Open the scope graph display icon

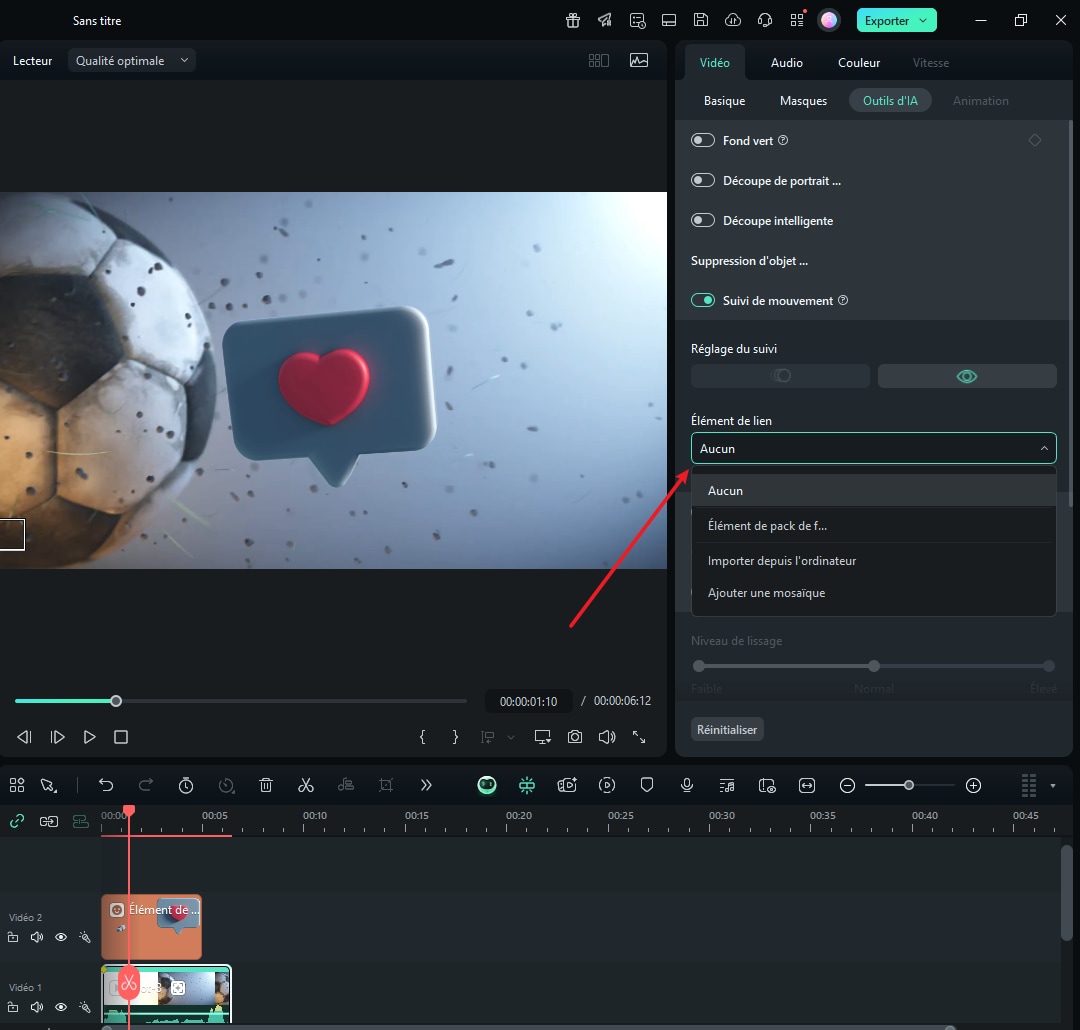pos(638,61)
